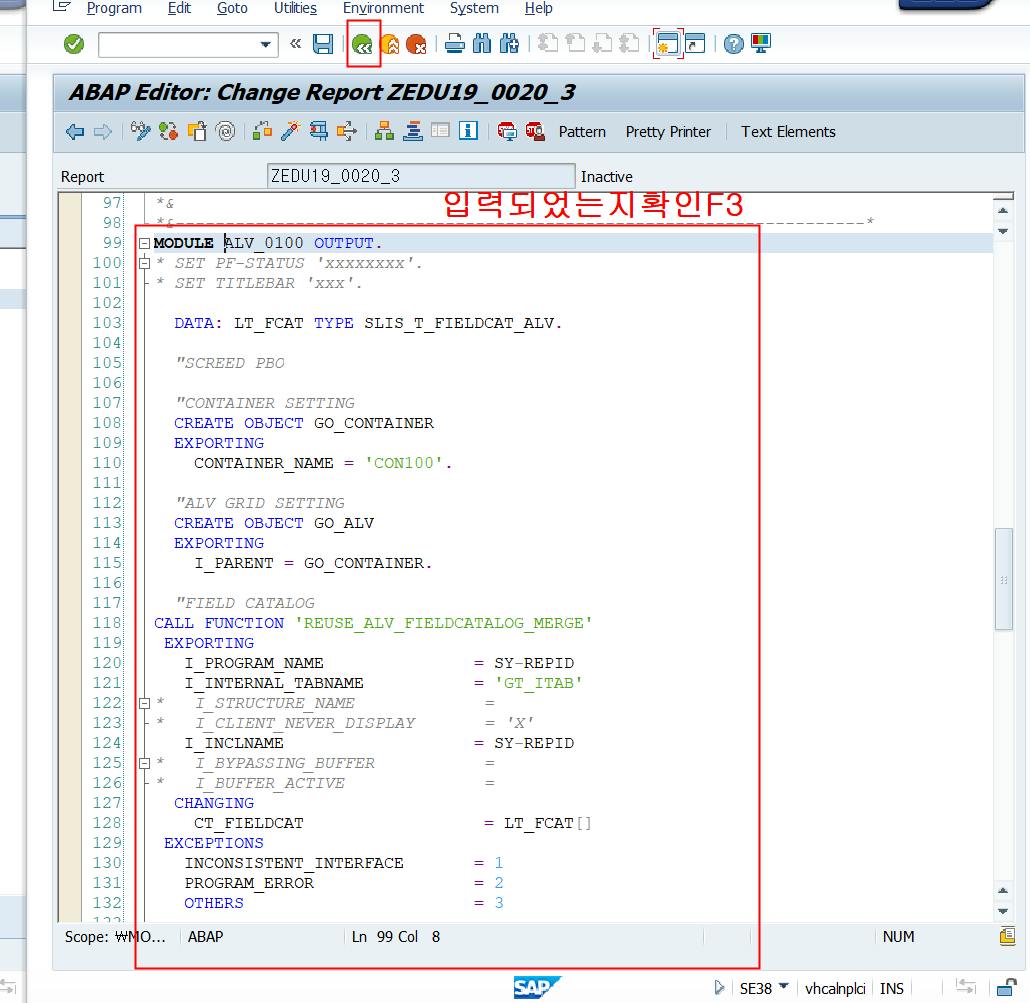The image size is (1030, 1003).
Task: Click the Enhance spiral icon
Action: 225,132
